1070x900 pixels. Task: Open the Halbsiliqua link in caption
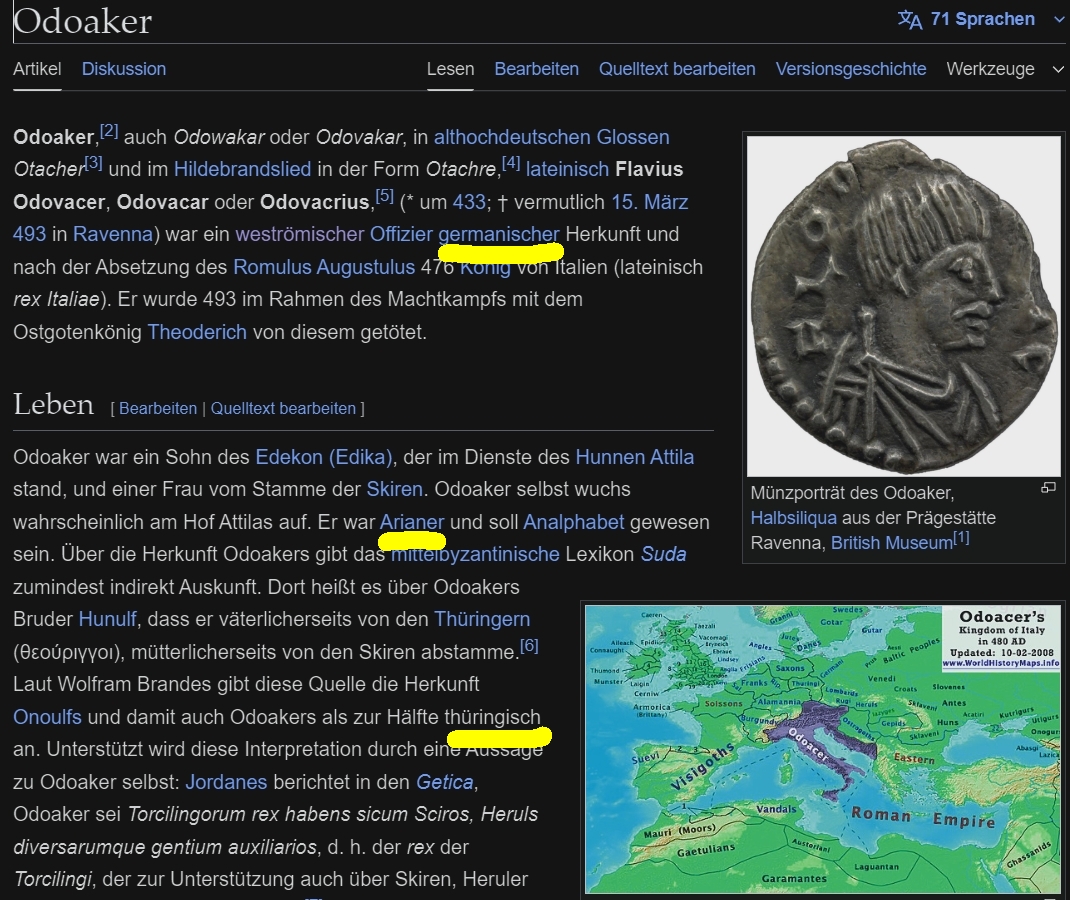pos(794,518)
